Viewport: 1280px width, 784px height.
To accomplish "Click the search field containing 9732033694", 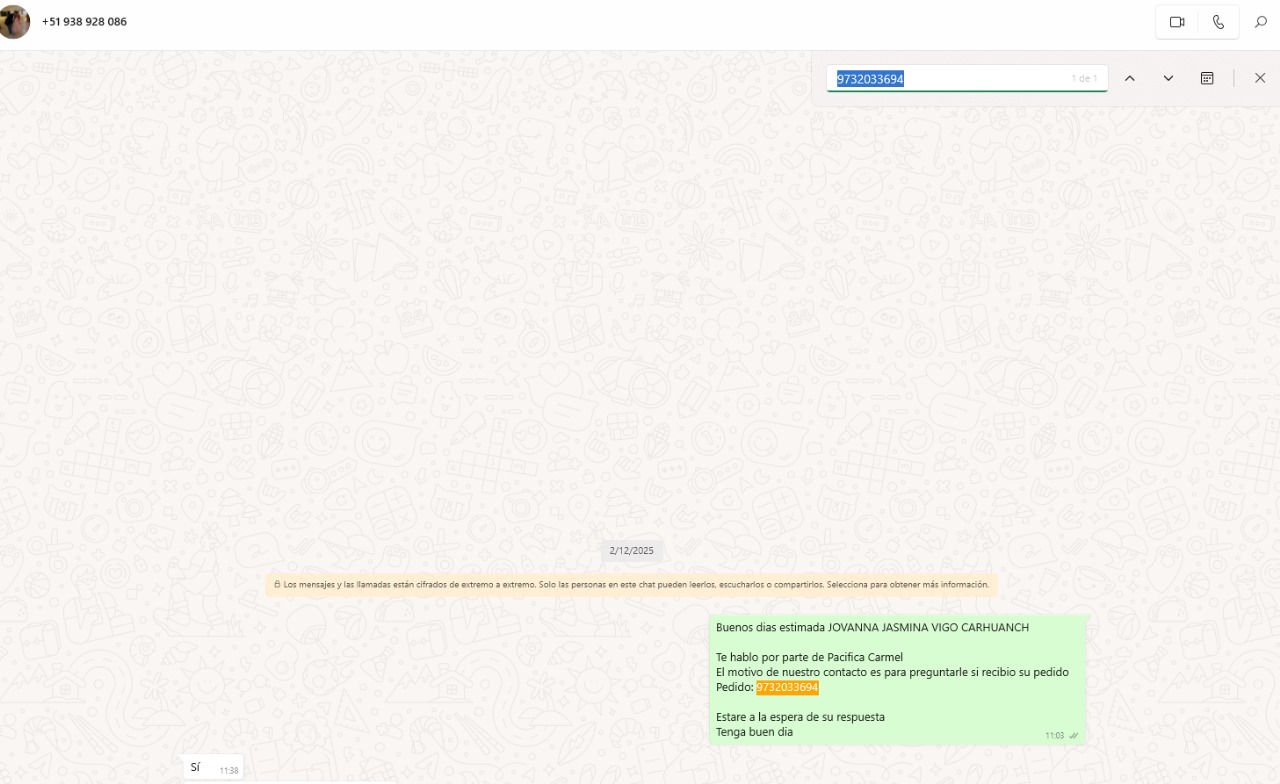I will click(x=950, y=79).
